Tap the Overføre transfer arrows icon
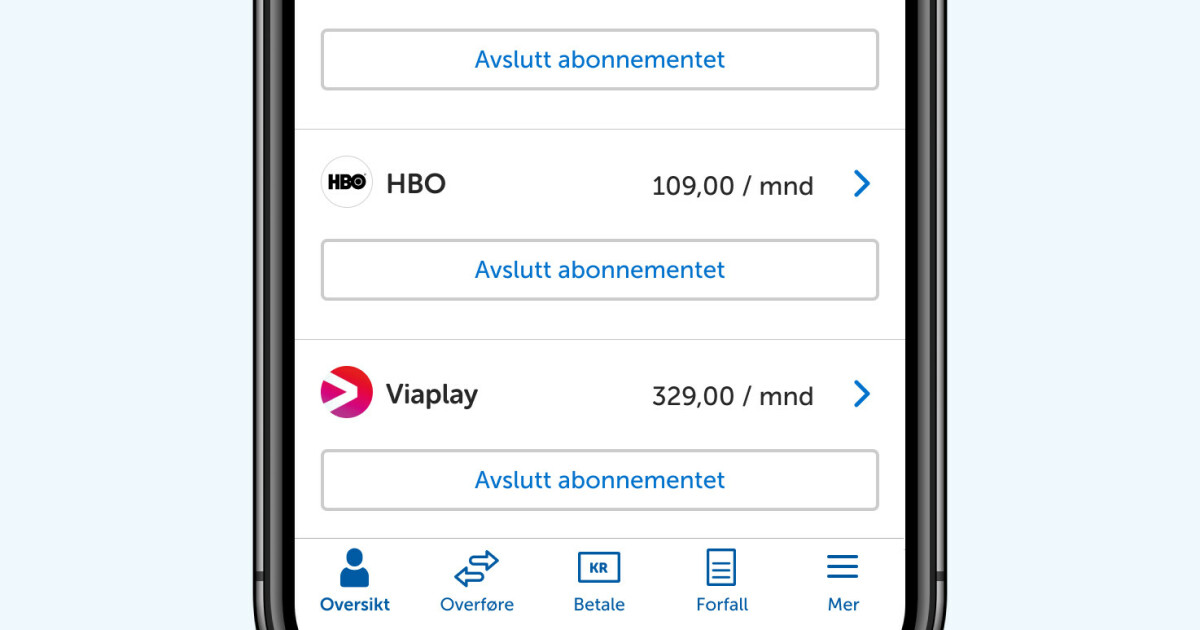Image resolution: width=1200 pixels, height=630 pixels. 477,568
